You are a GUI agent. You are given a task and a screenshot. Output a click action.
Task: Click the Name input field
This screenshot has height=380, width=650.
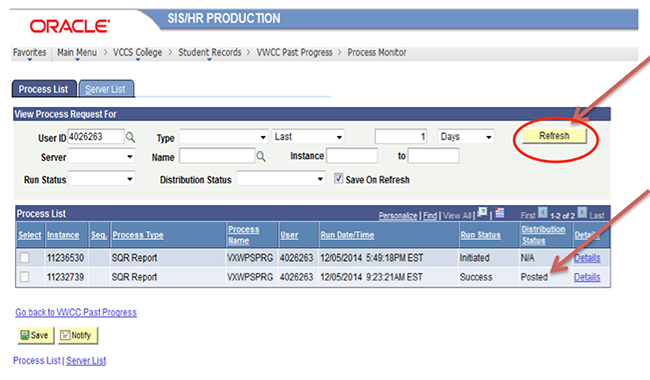217,156
